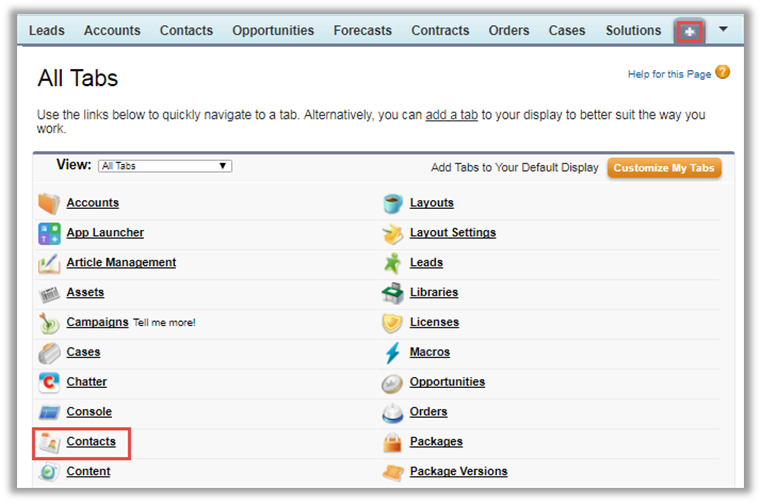Click the Packages lock icon
The width and height of the screenshot is (762, 503).
click(392, 442)
